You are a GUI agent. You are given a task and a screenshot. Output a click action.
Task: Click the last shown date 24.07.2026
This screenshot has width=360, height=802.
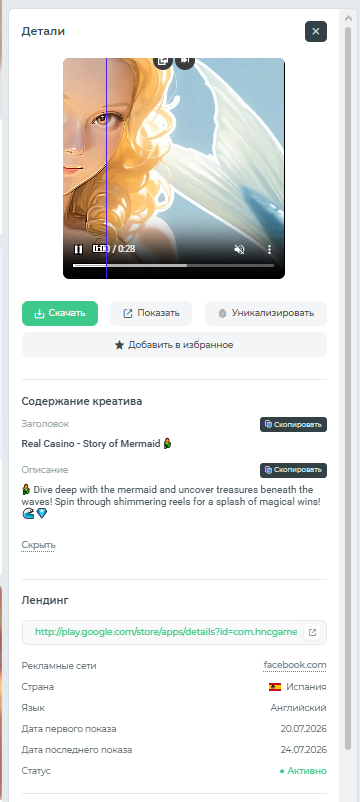303,750
